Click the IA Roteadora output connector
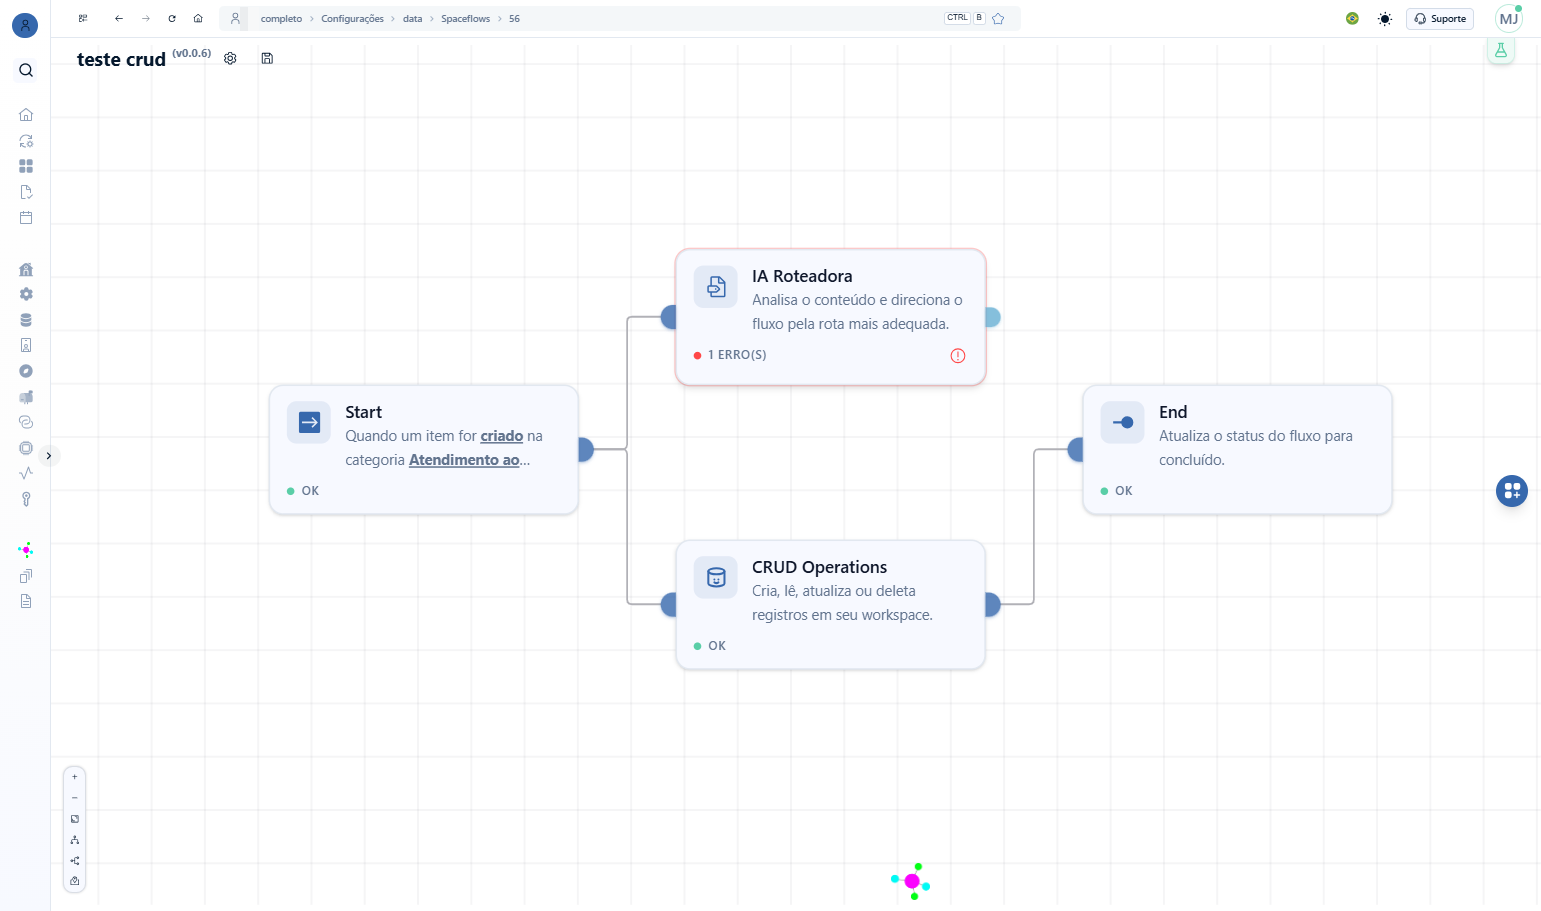This screenshot has width=1541, height=911. tap(992, 317)
